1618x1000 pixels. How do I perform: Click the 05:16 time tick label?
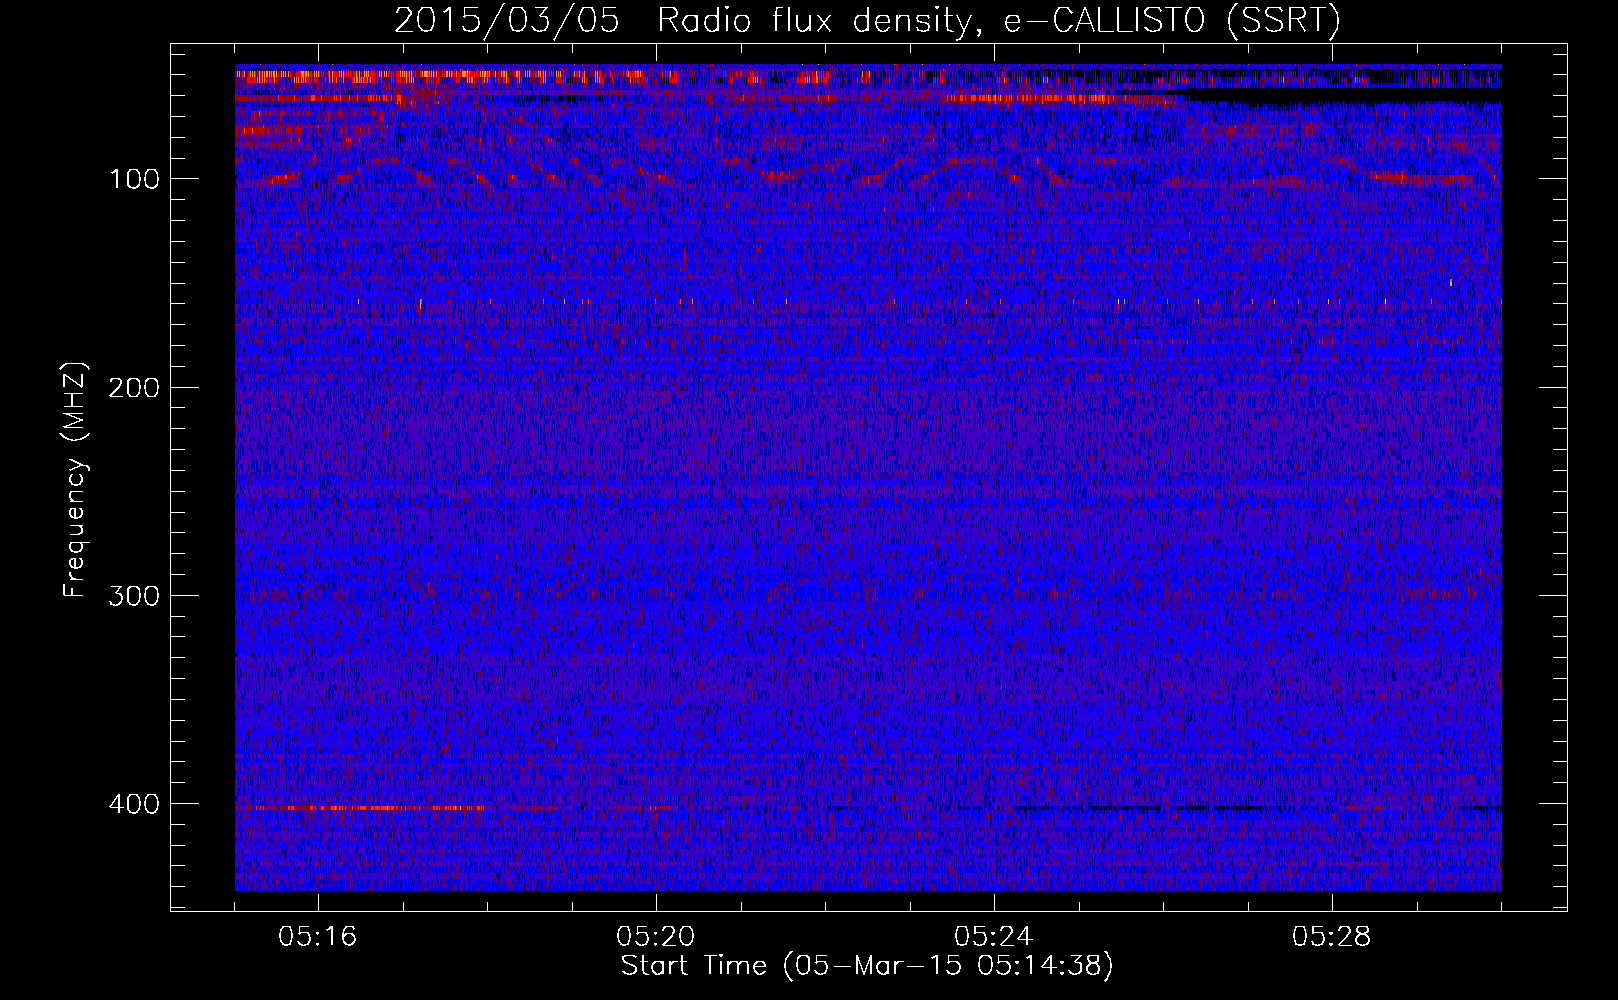(x=318, y=937)
